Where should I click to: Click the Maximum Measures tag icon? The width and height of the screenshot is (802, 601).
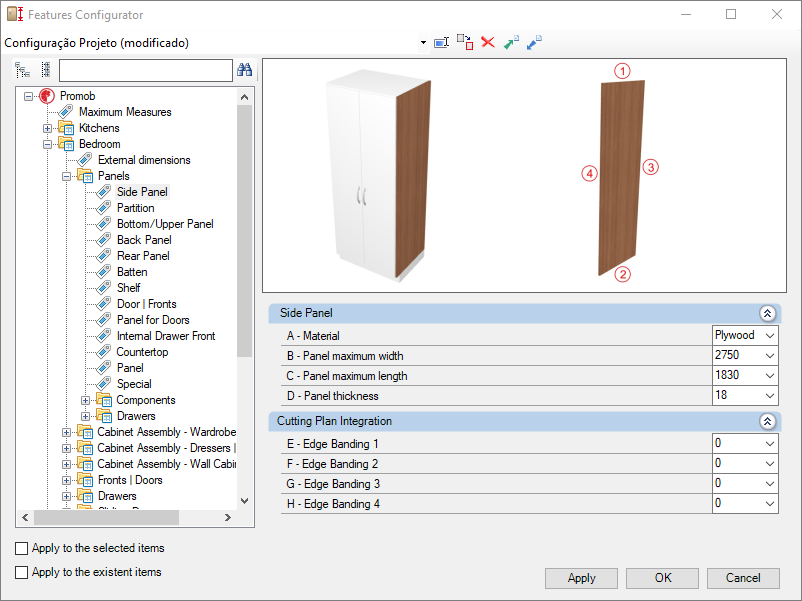(65, 112)
